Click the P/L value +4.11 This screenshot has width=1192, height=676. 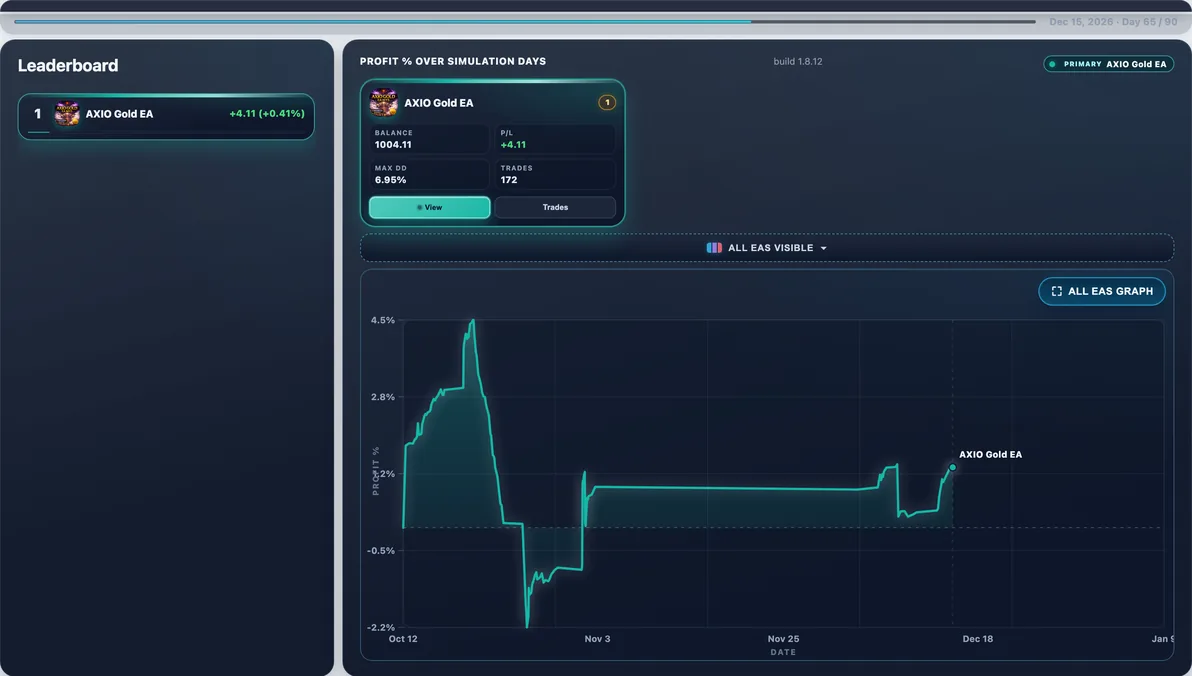[x=513, y=144]
